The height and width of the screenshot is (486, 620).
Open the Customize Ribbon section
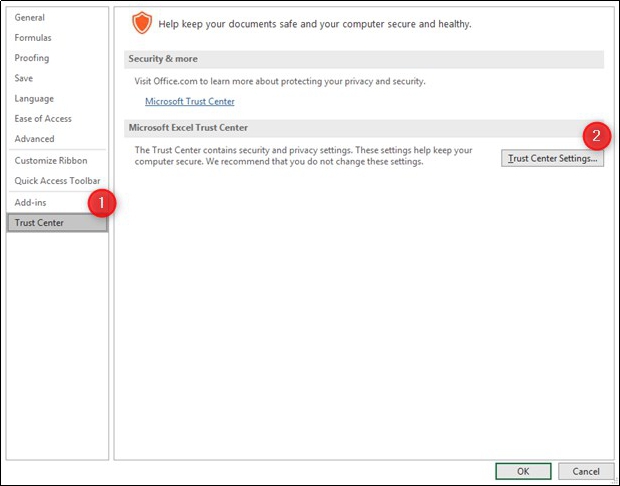pos(51,161)
